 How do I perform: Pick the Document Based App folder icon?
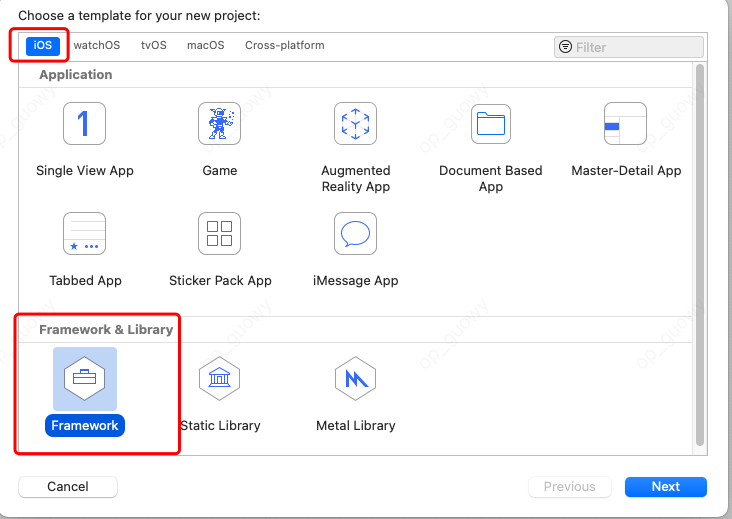491,124
